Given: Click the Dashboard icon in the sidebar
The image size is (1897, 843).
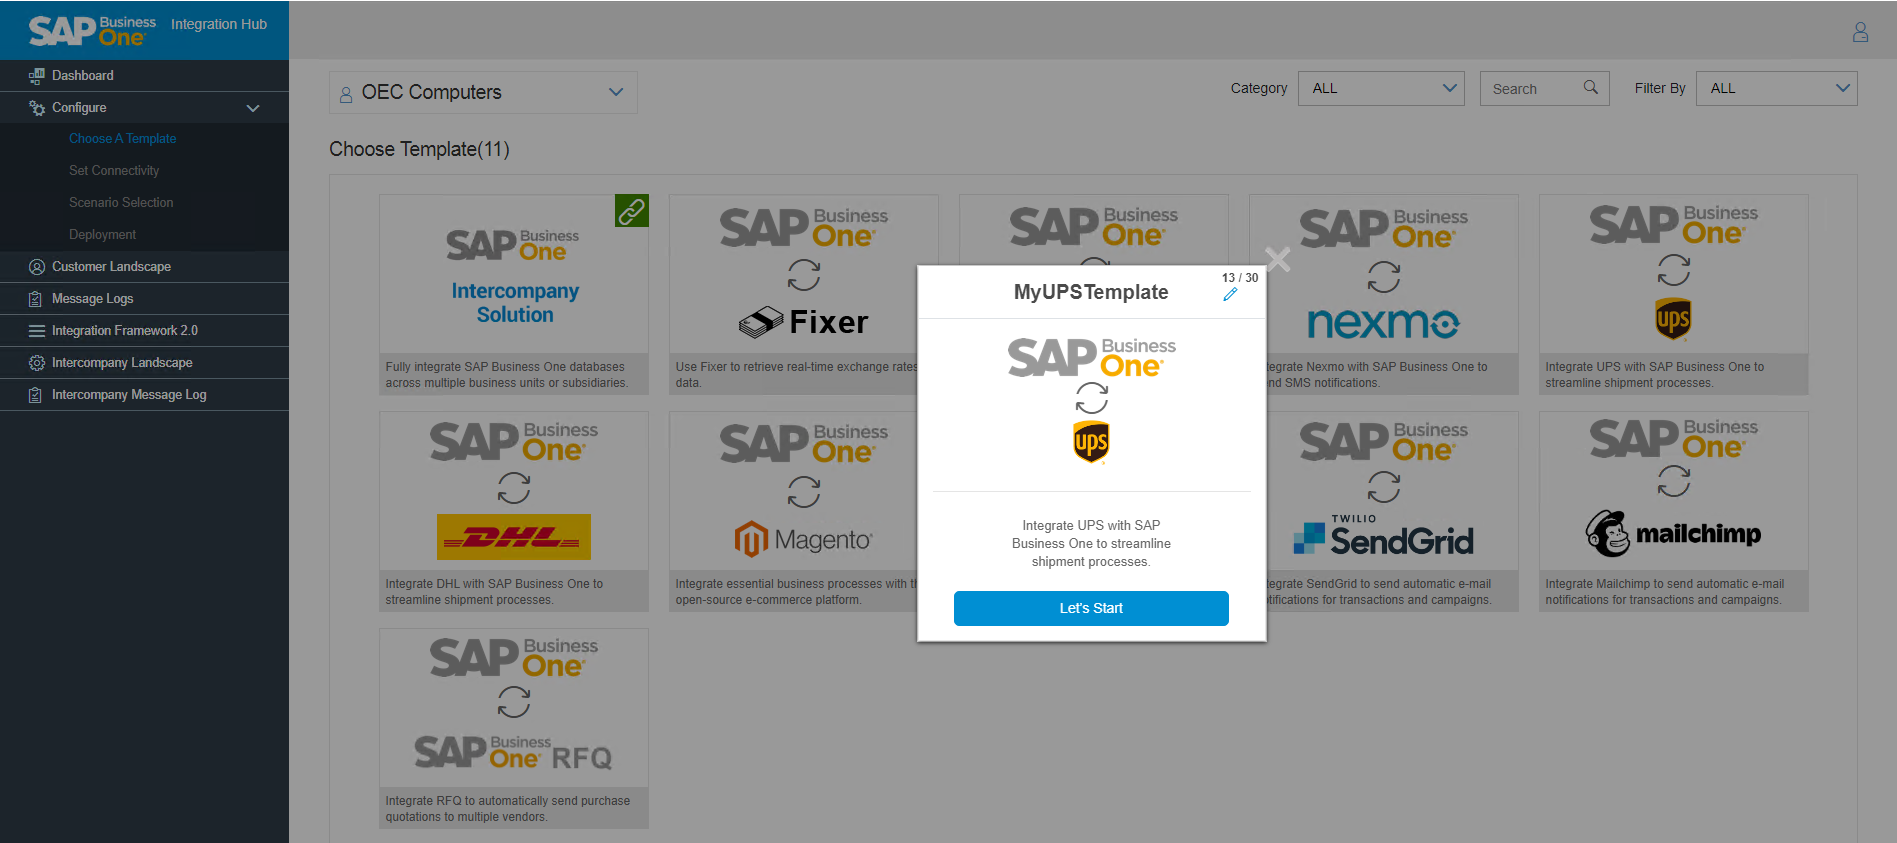Looking at the screenshot, I should point(37,76).
